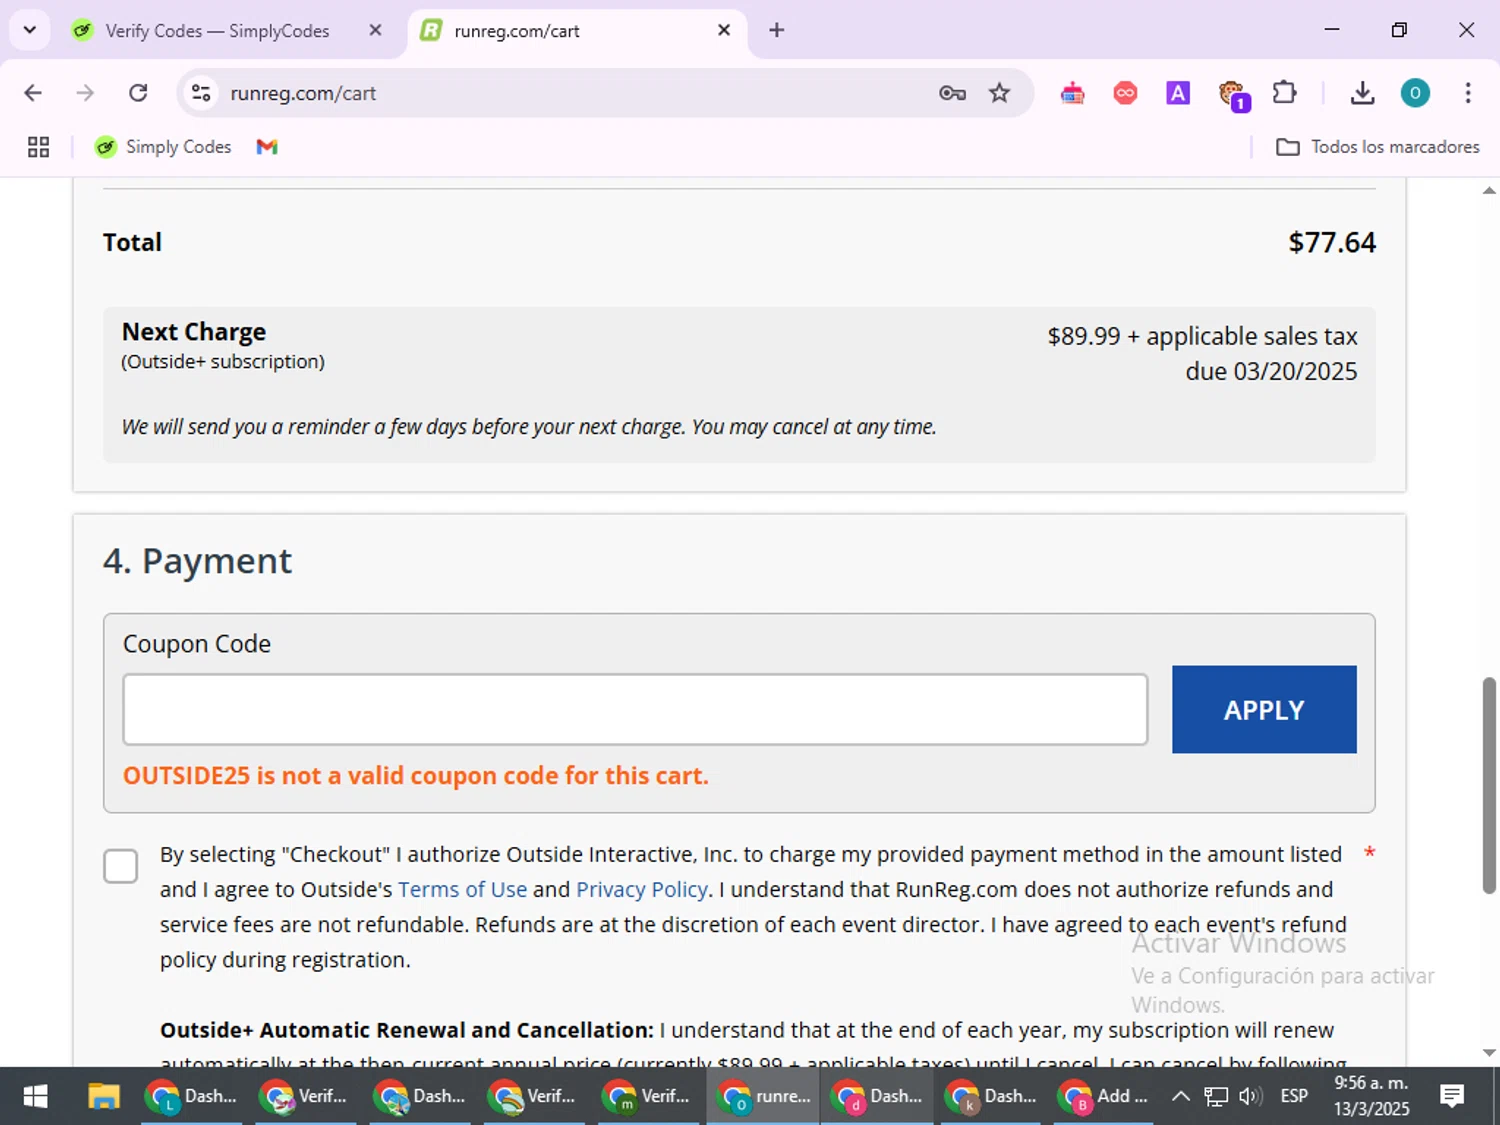This screenshot has height=1125, width=1500.
Task: Open the Windows Start menu
Action: pyautogui.click(x=35, y=1096)
